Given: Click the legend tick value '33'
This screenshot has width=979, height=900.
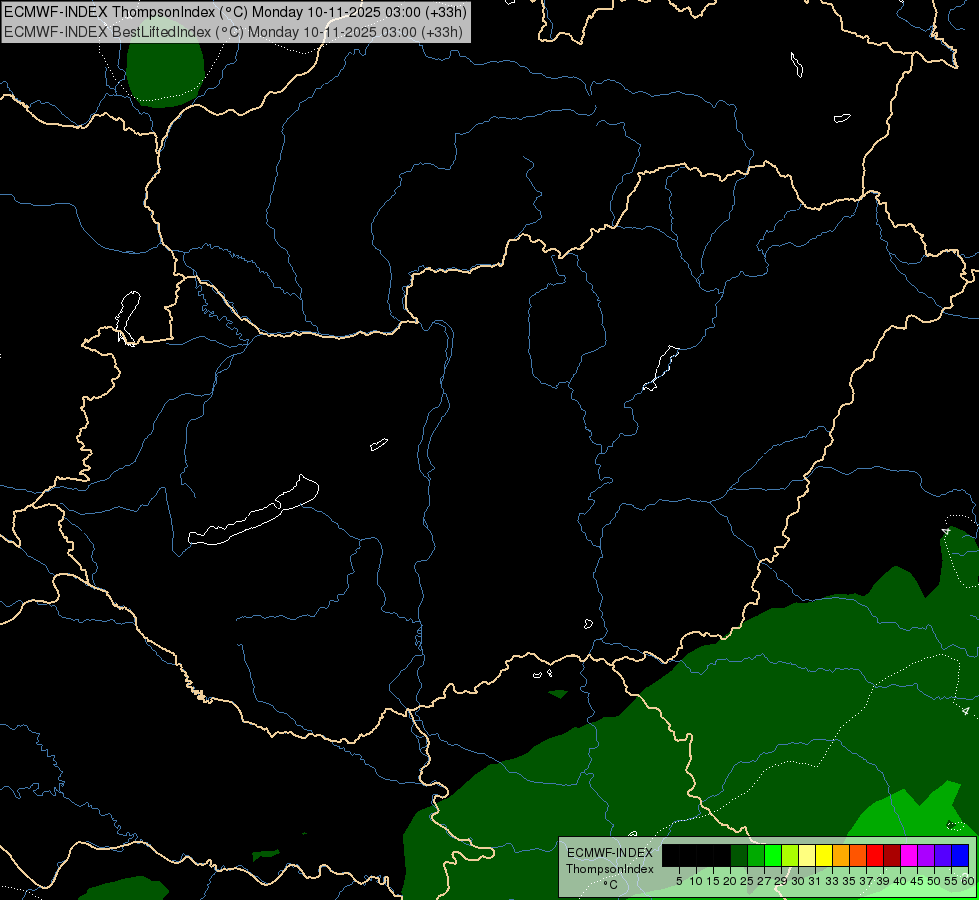Looking at the screenshot, I should coord(832,881).
